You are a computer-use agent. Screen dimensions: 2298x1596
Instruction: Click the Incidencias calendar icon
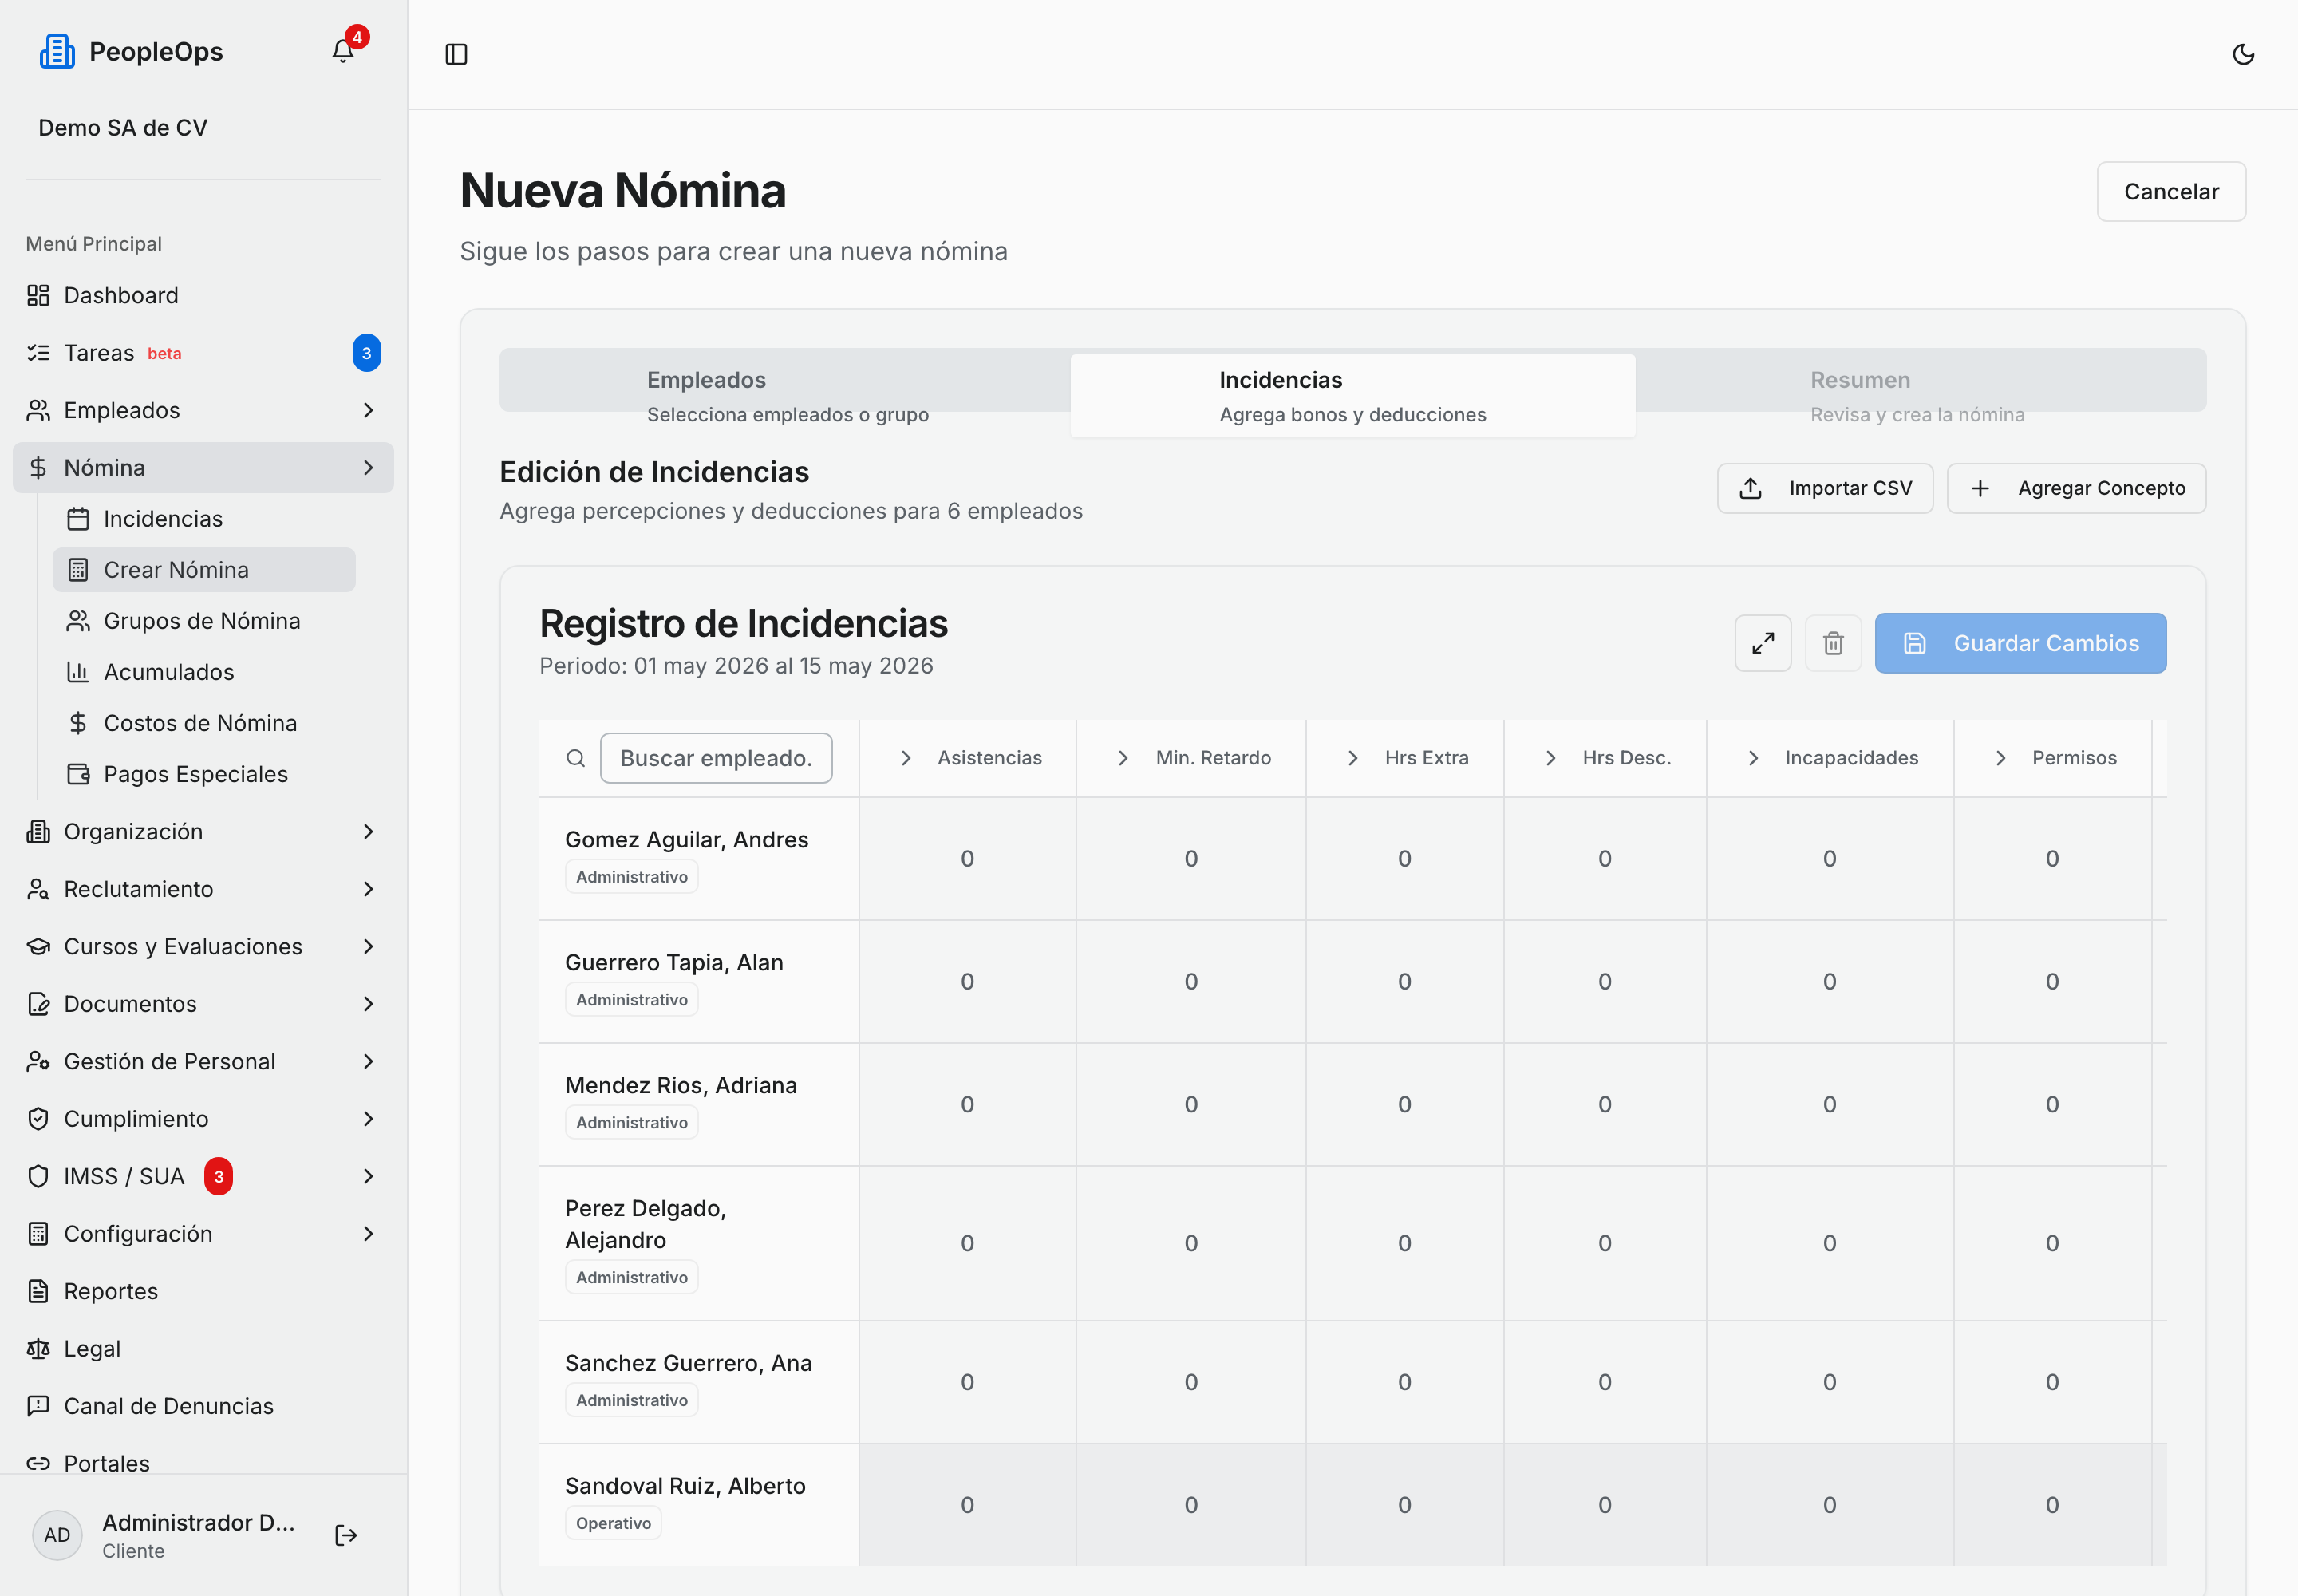coord(78,519)
